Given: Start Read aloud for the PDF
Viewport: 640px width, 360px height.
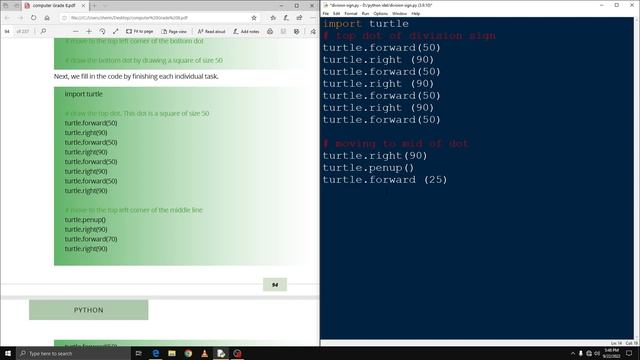Looking at the screenshot, I should (211, 31).
